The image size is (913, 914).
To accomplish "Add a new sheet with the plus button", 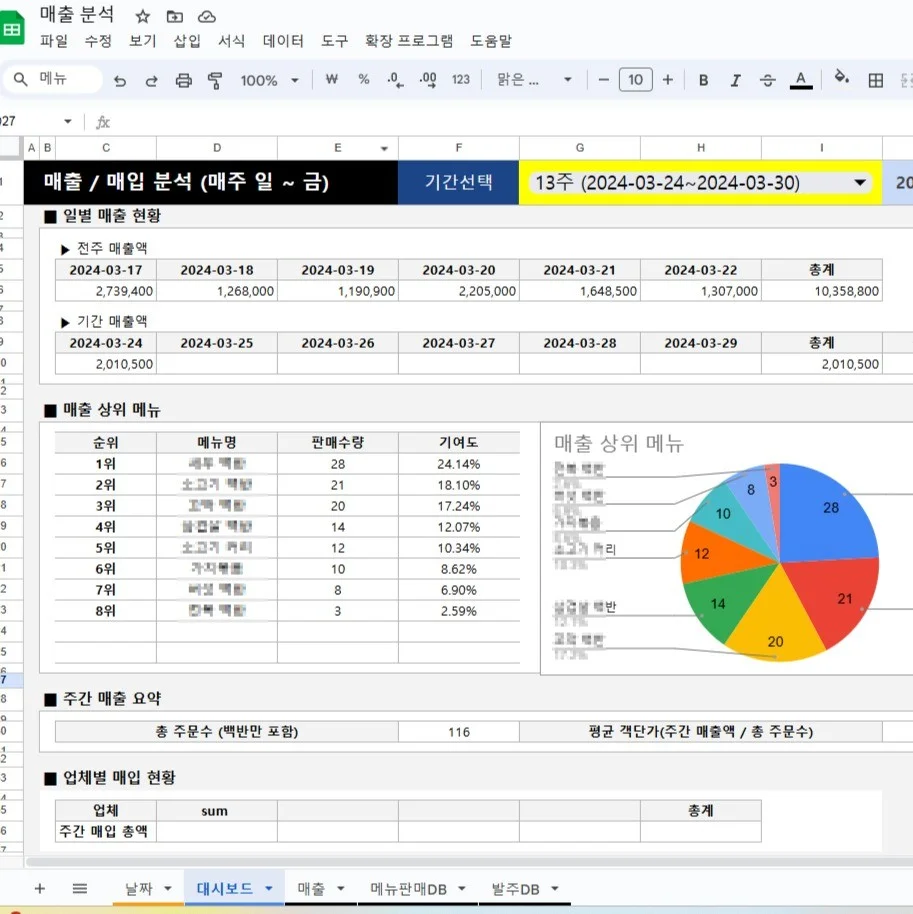I will click(39, 888).
